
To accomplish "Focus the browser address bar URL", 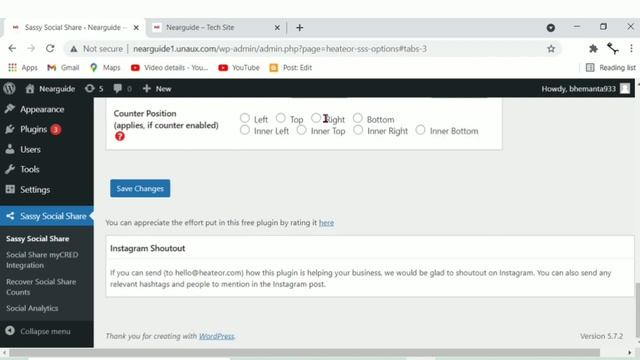I will coord(280,49).
